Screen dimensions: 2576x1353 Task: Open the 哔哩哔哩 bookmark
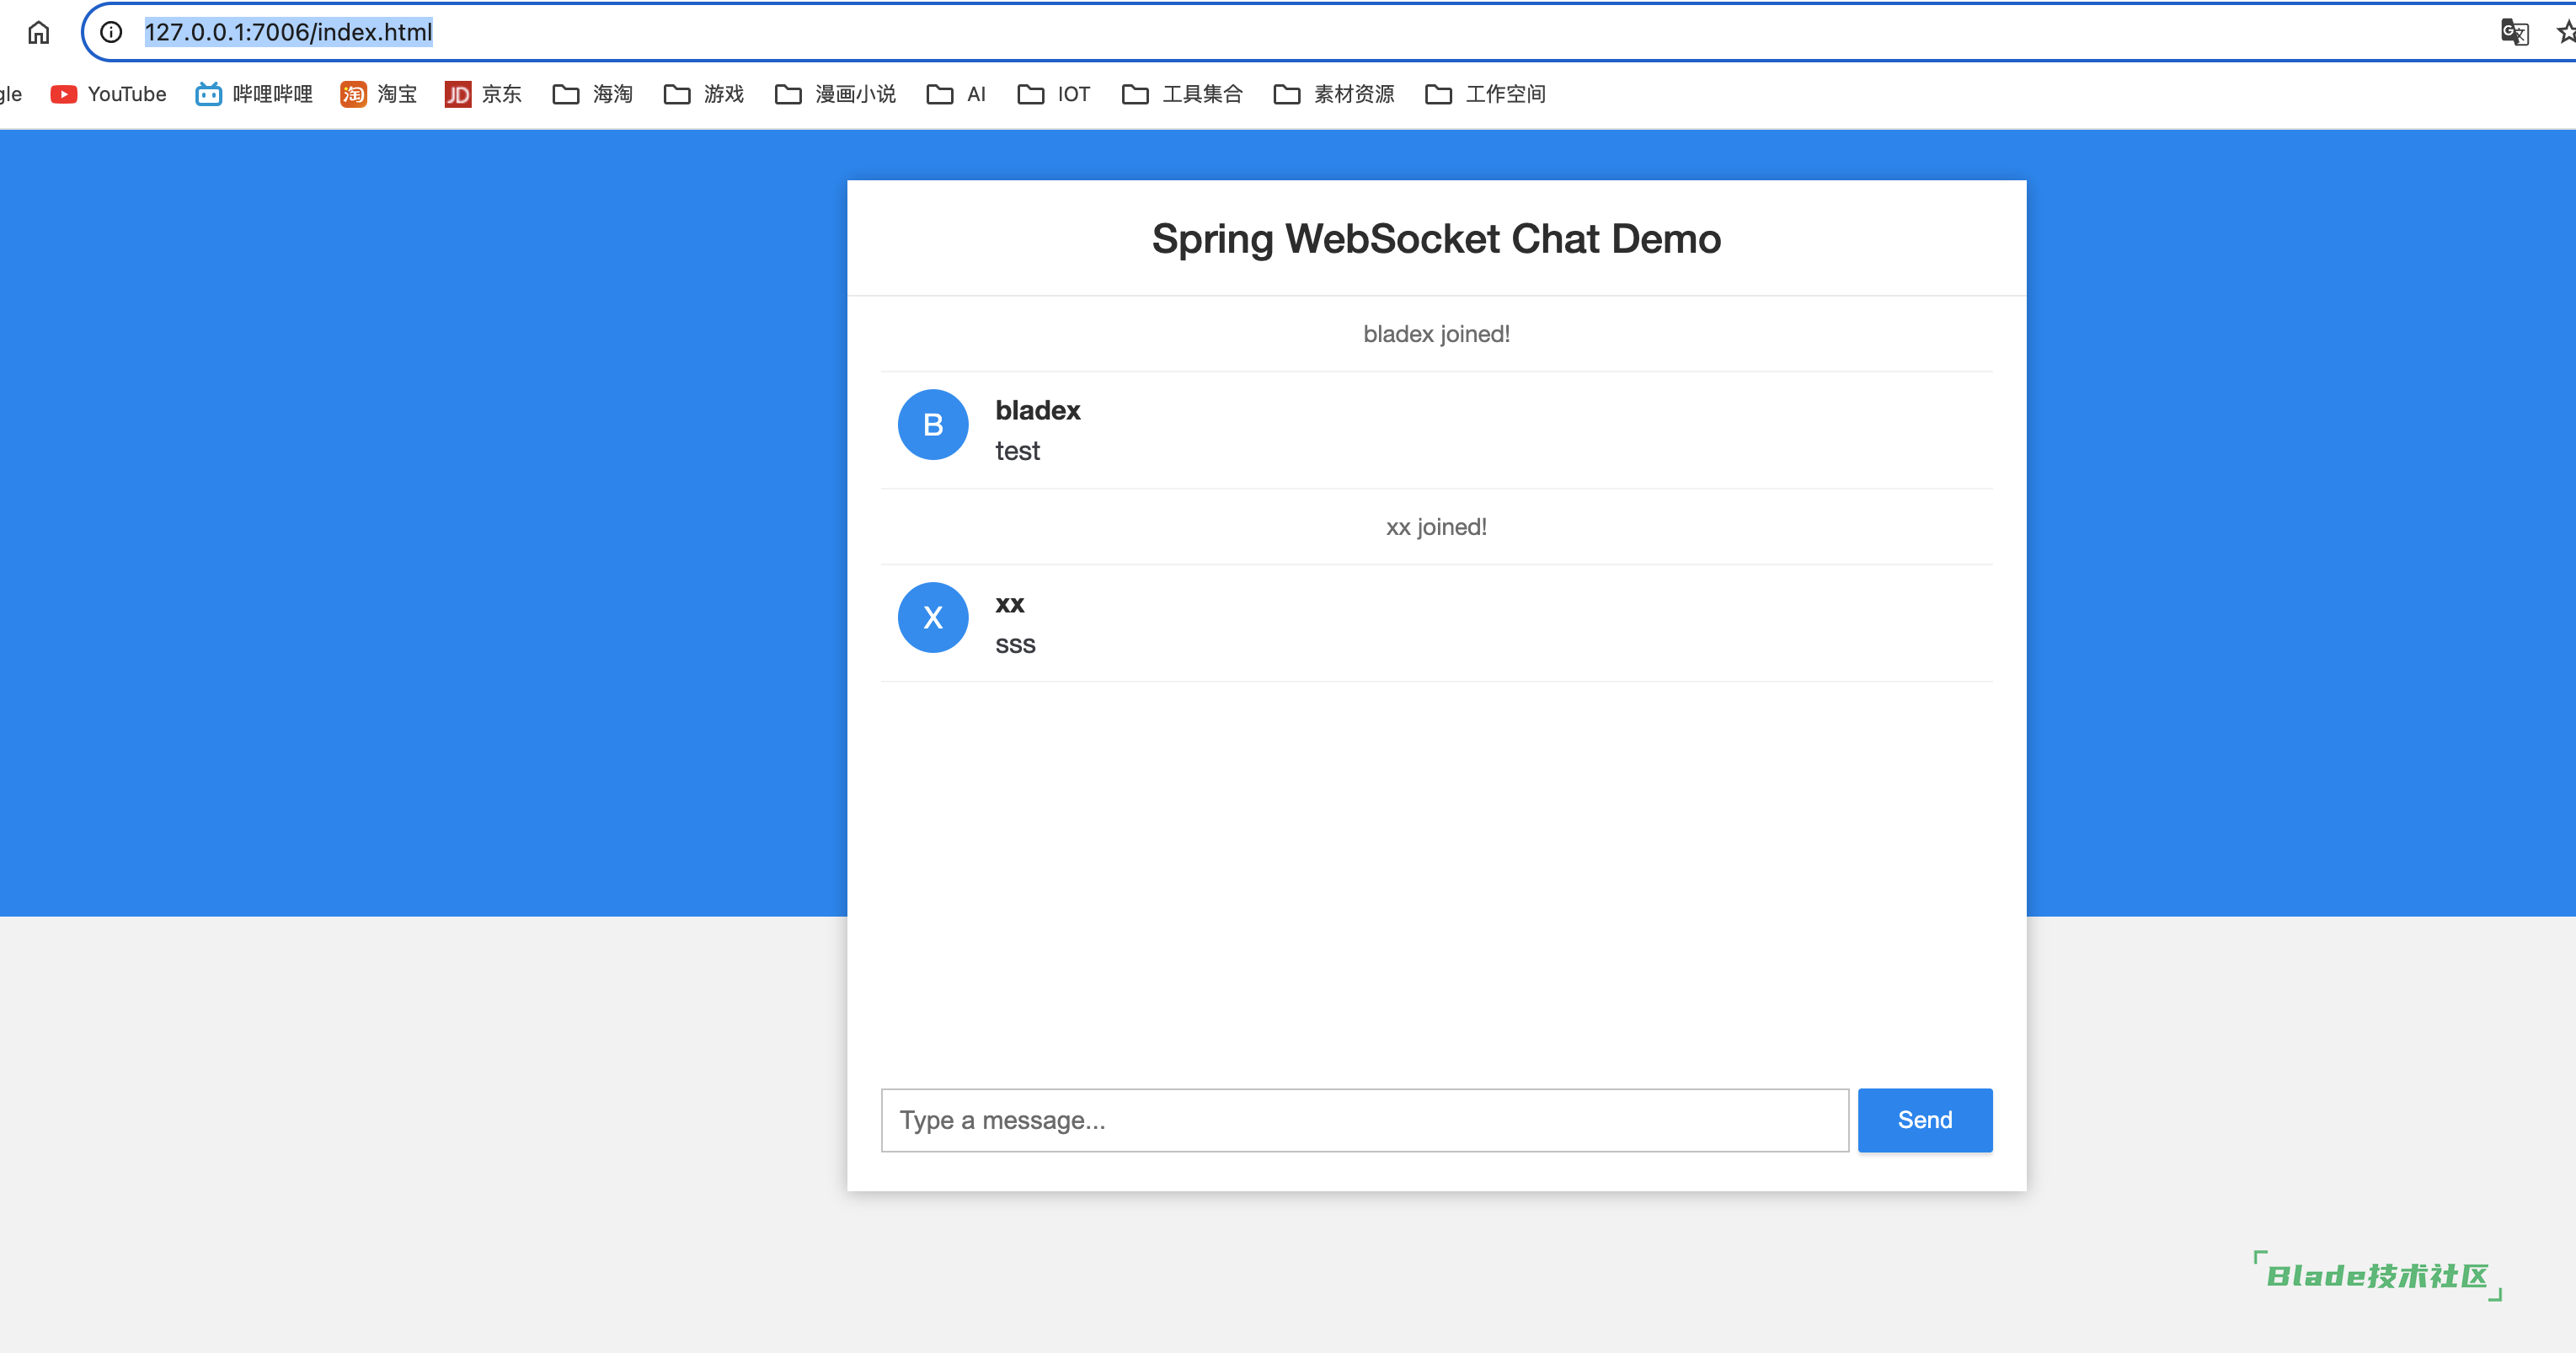[254, 94]
